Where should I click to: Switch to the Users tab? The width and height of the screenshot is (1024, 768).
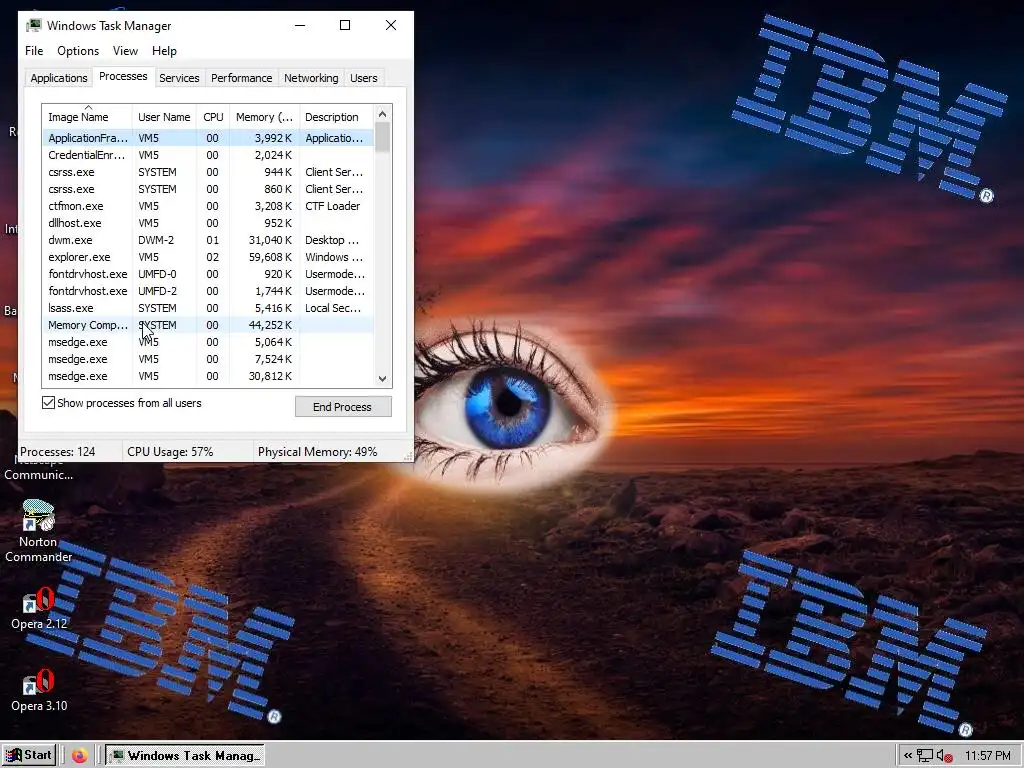tap(363, 78)
